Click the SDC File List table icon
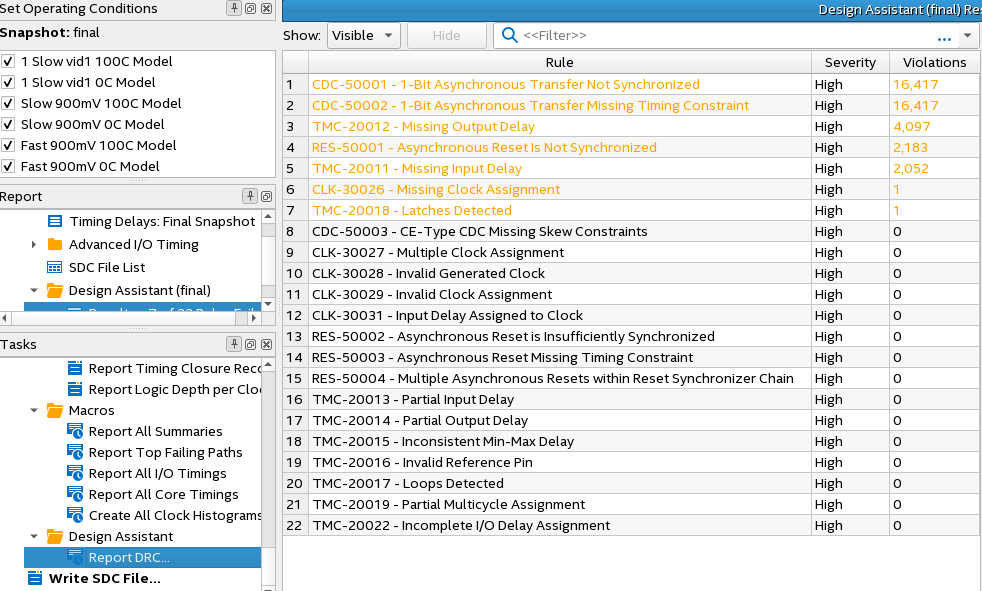 pos(55,267)
